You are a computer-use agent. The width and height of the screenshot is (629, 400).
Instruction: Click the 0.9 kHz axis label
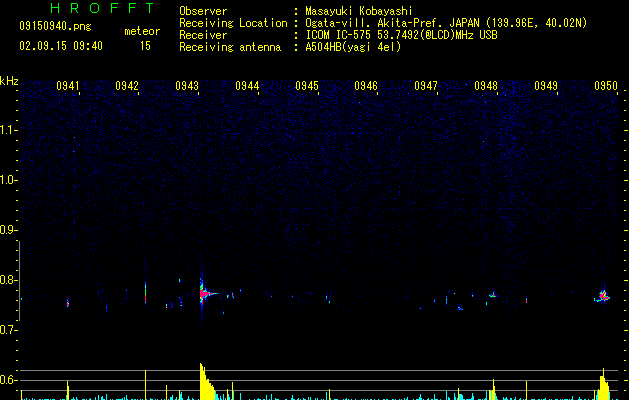(8, 230)
